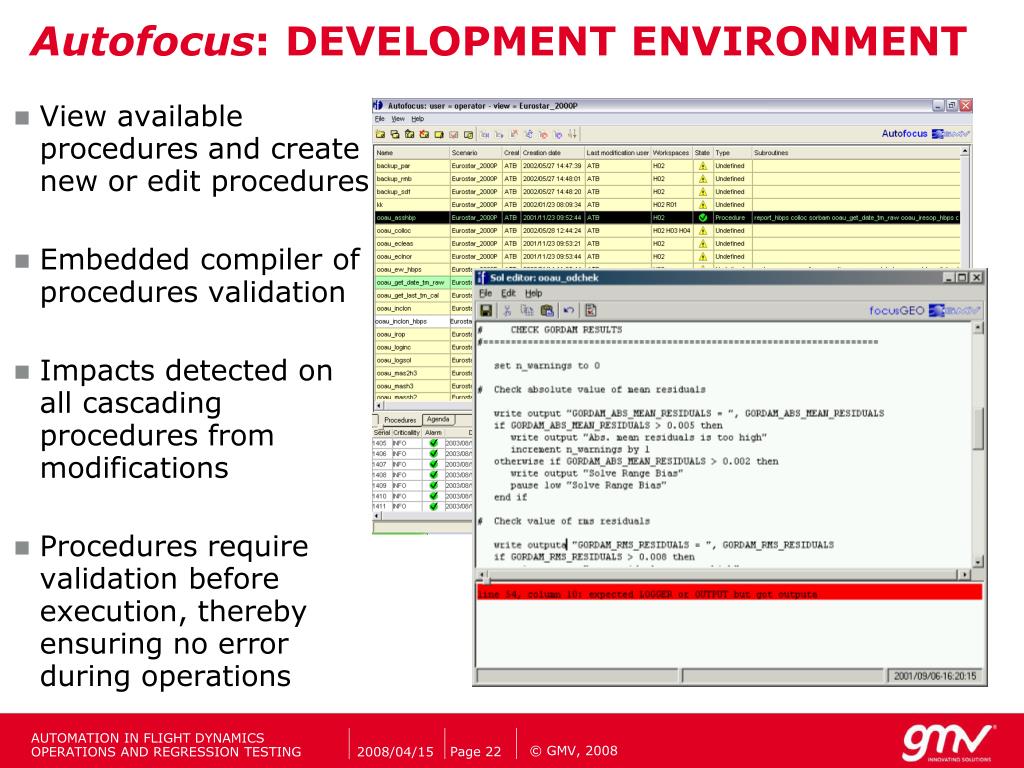Image resolution: width=1024 pixels, height=768 pixels.
Task: Select the backup_rmb procedure name
Action: [394, 179]
